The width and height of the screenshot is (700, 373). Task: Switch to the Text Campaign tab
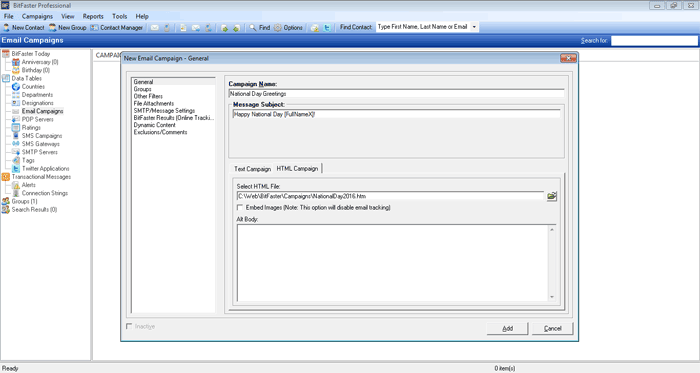click(252, 169)
